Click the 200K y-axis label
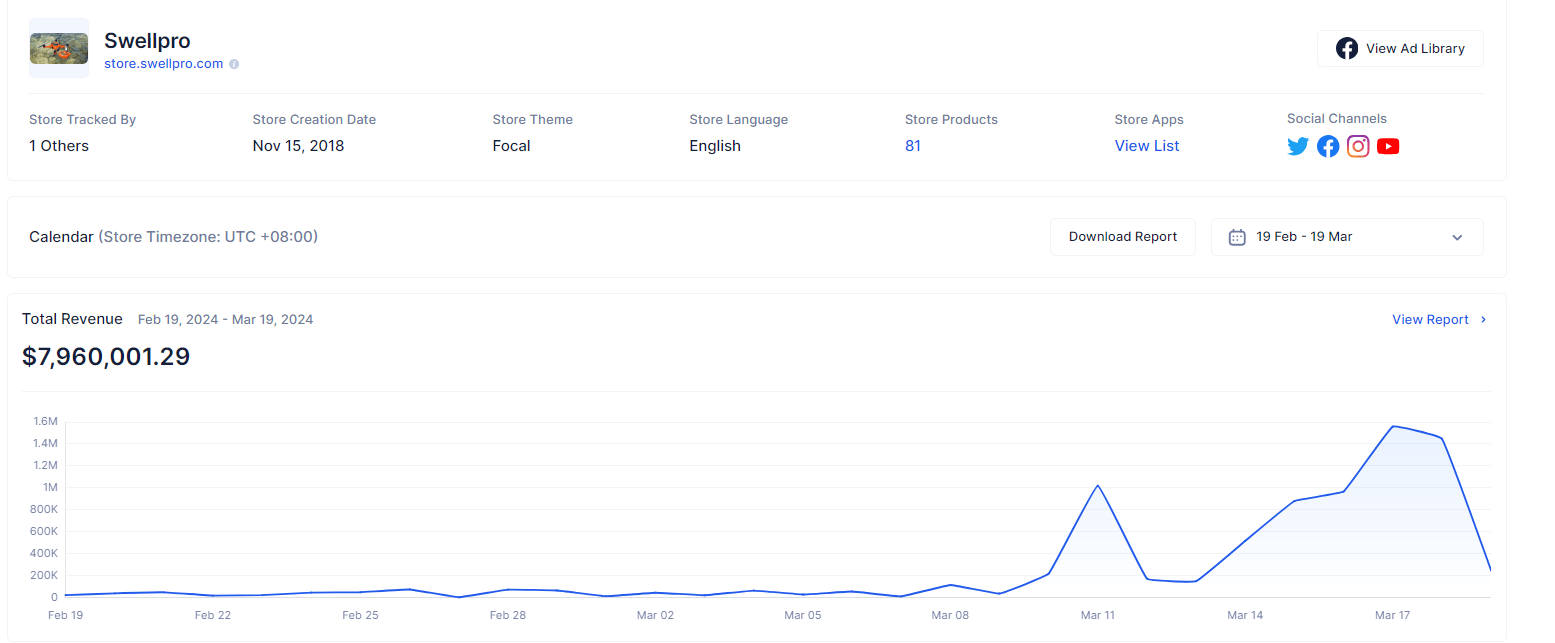The width and height of the screenshot is (1555, 643). pos(44,575)
